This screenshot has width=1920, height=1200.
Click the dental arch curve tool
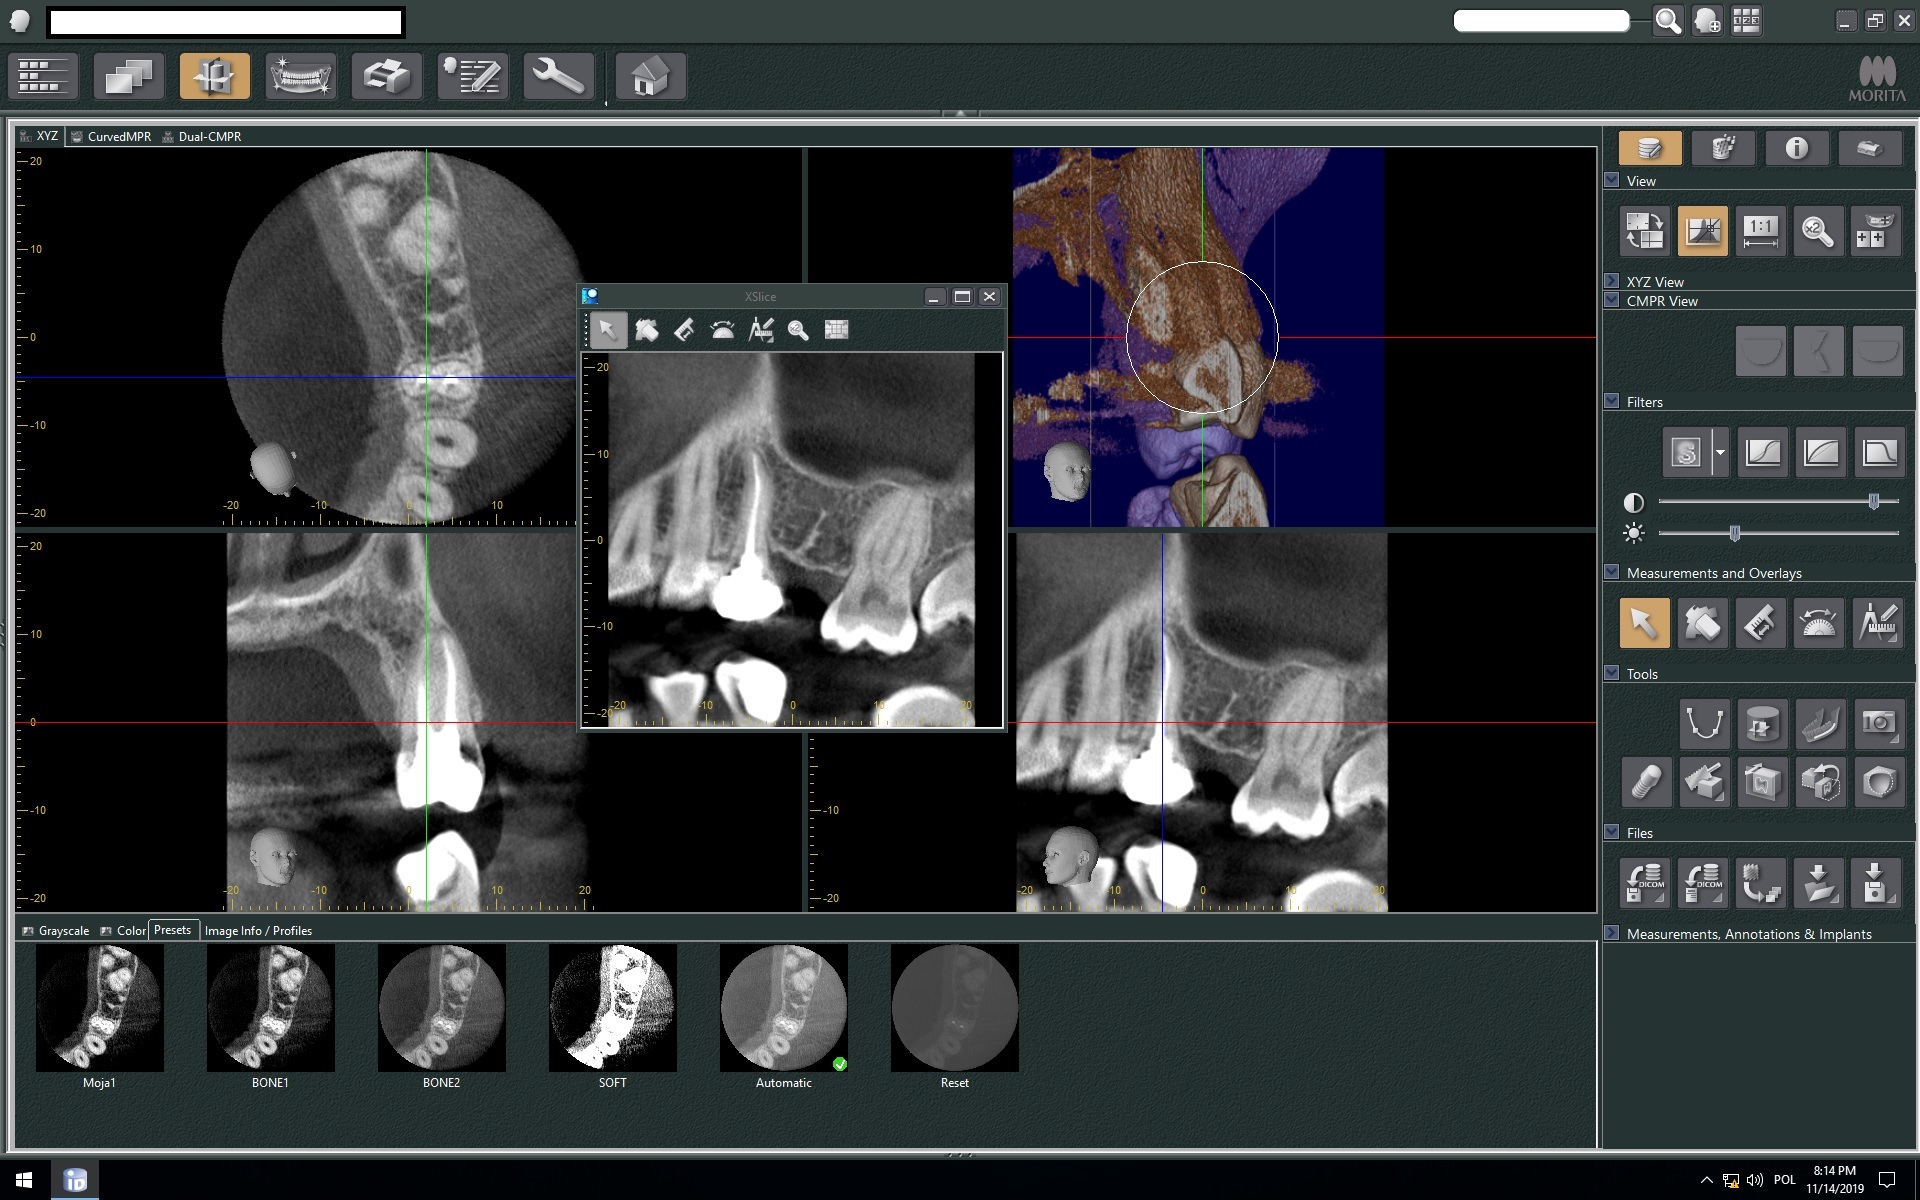(x=1703, y=723)
